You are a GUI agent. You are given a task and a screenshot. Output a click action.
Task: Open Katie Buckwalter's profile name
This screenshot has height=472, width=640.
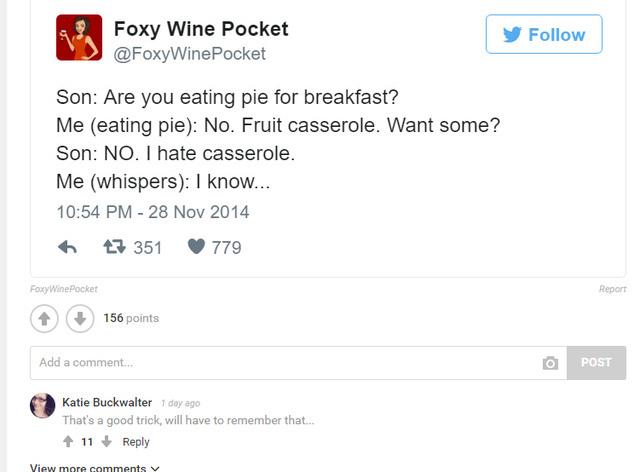tap(107, 403)
